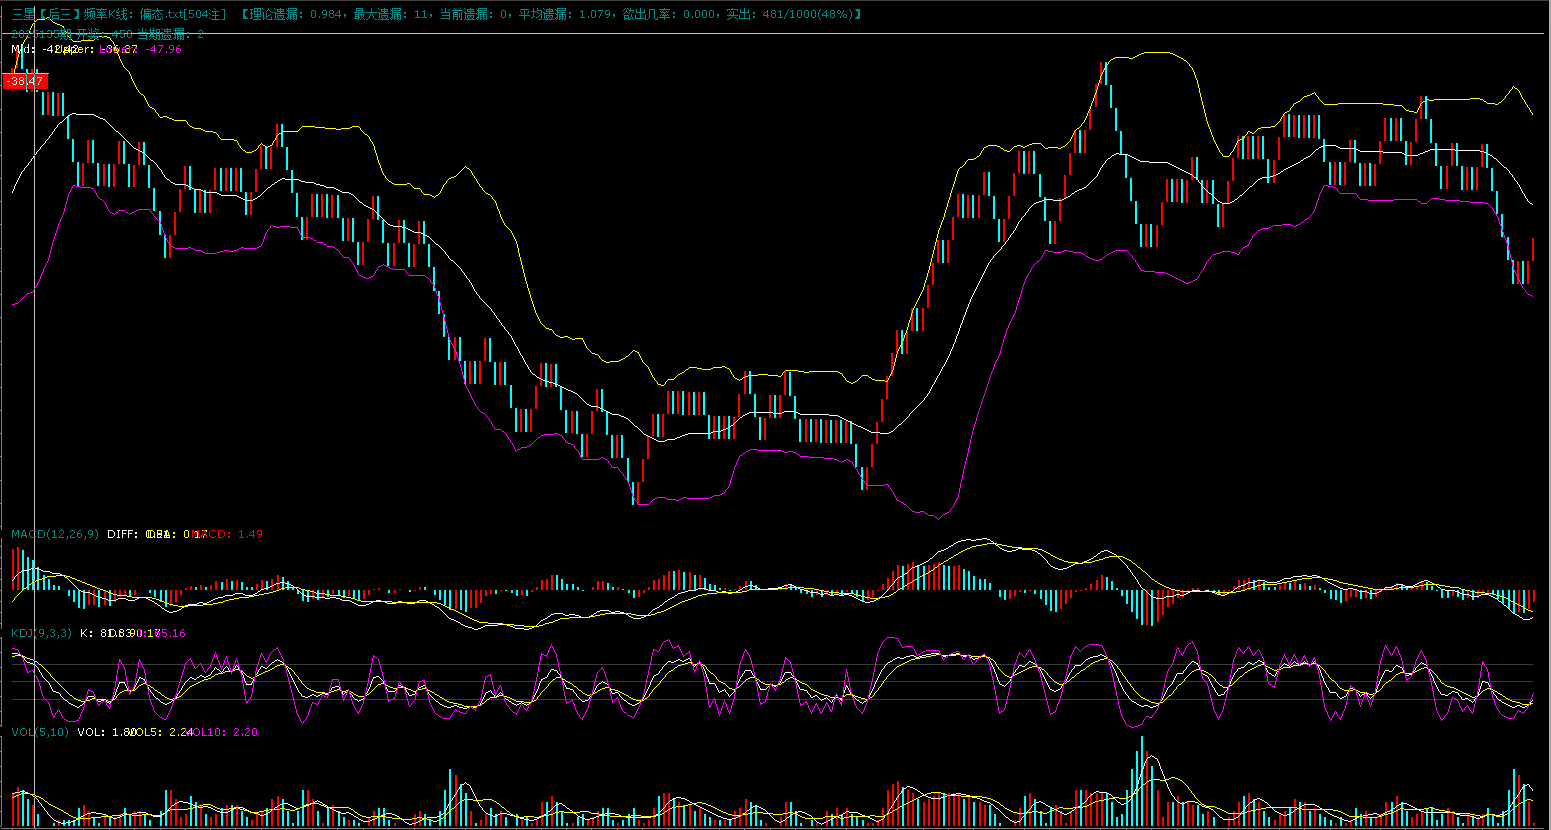The width and height of the screenshot is (1551, 830).
Task: Select the KDJ(9,3,3) indicator label
Action: pos(41,633)
